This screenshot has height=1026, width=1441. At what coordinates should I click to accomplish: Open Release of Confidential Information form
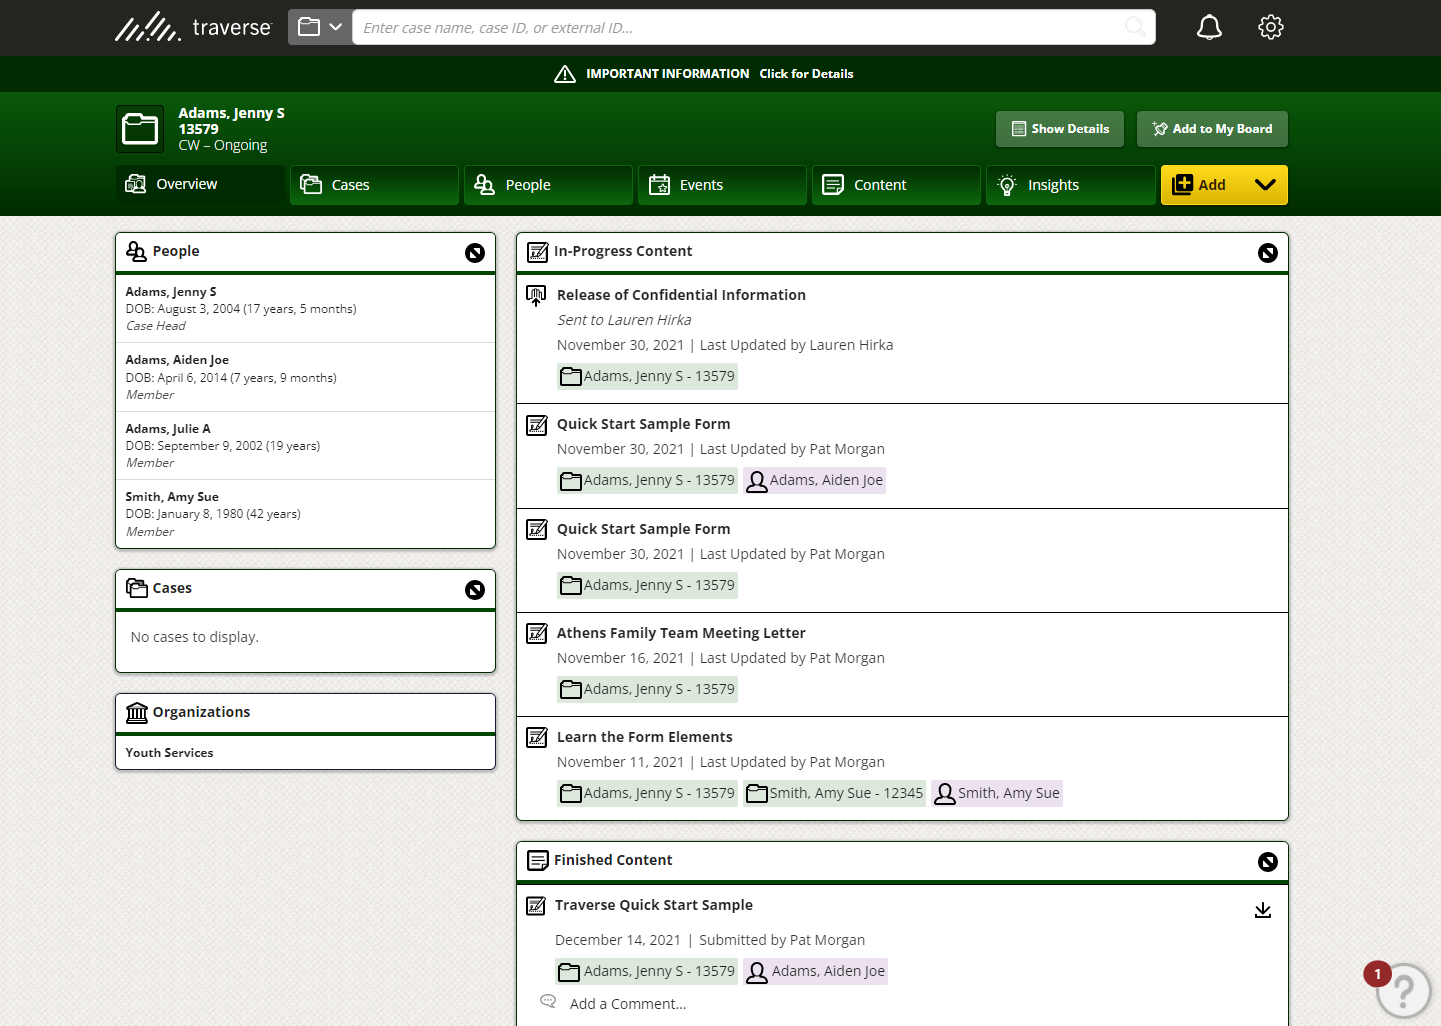pyautogui.click(x=681, y=295)
